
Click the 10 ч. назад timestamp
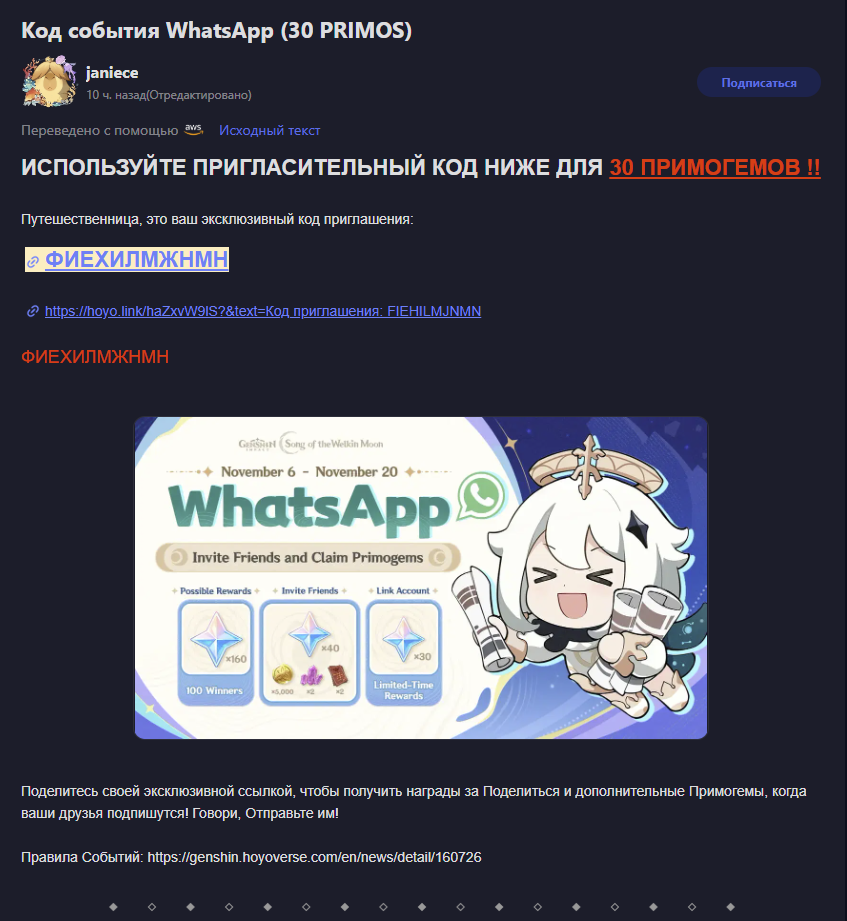click(116, 95)
